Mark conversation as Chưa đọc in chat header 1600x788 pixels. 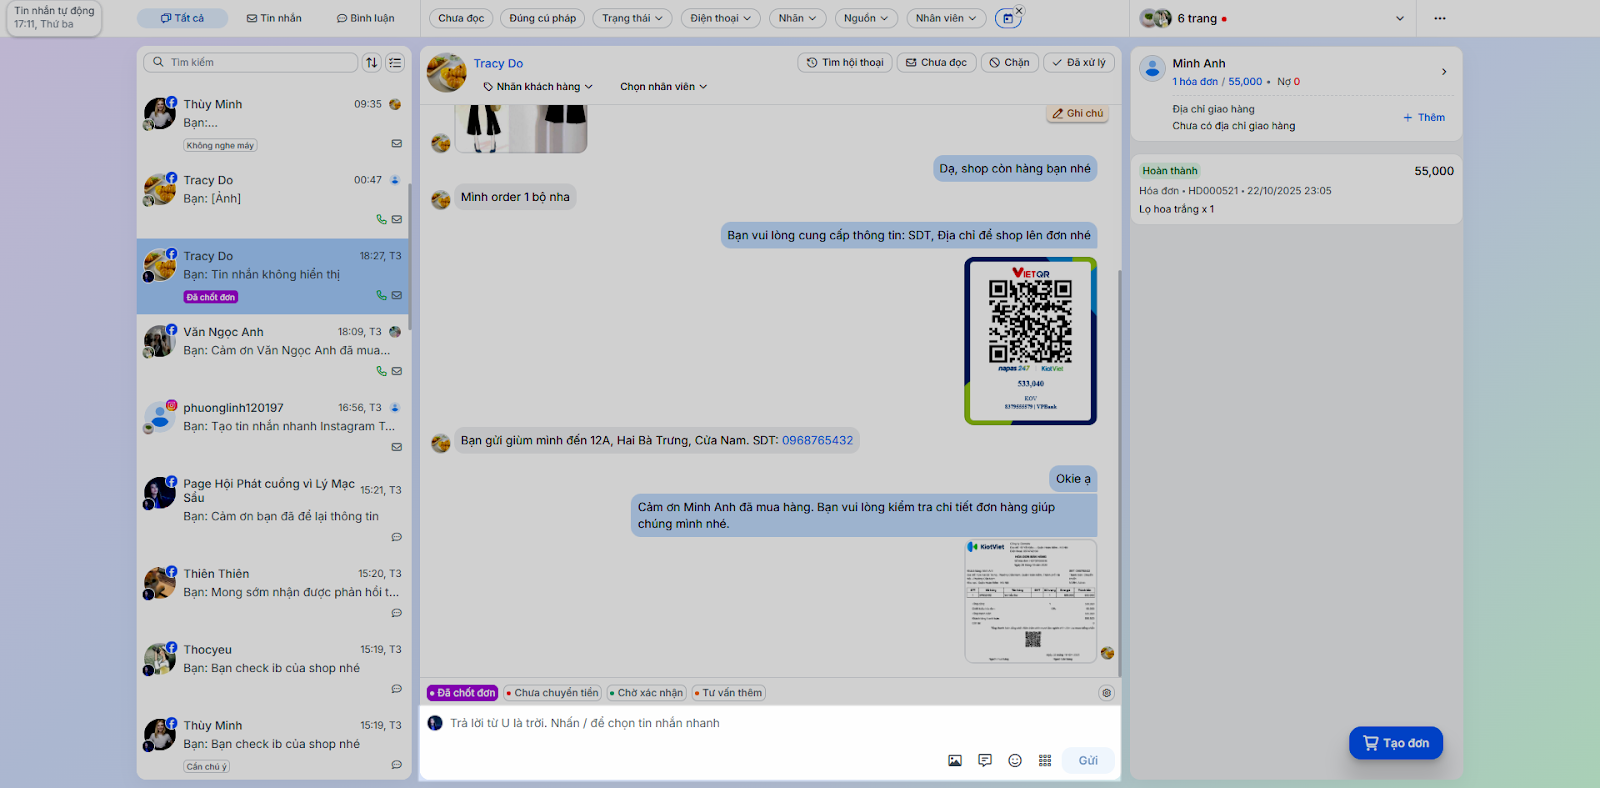[936, 62]
